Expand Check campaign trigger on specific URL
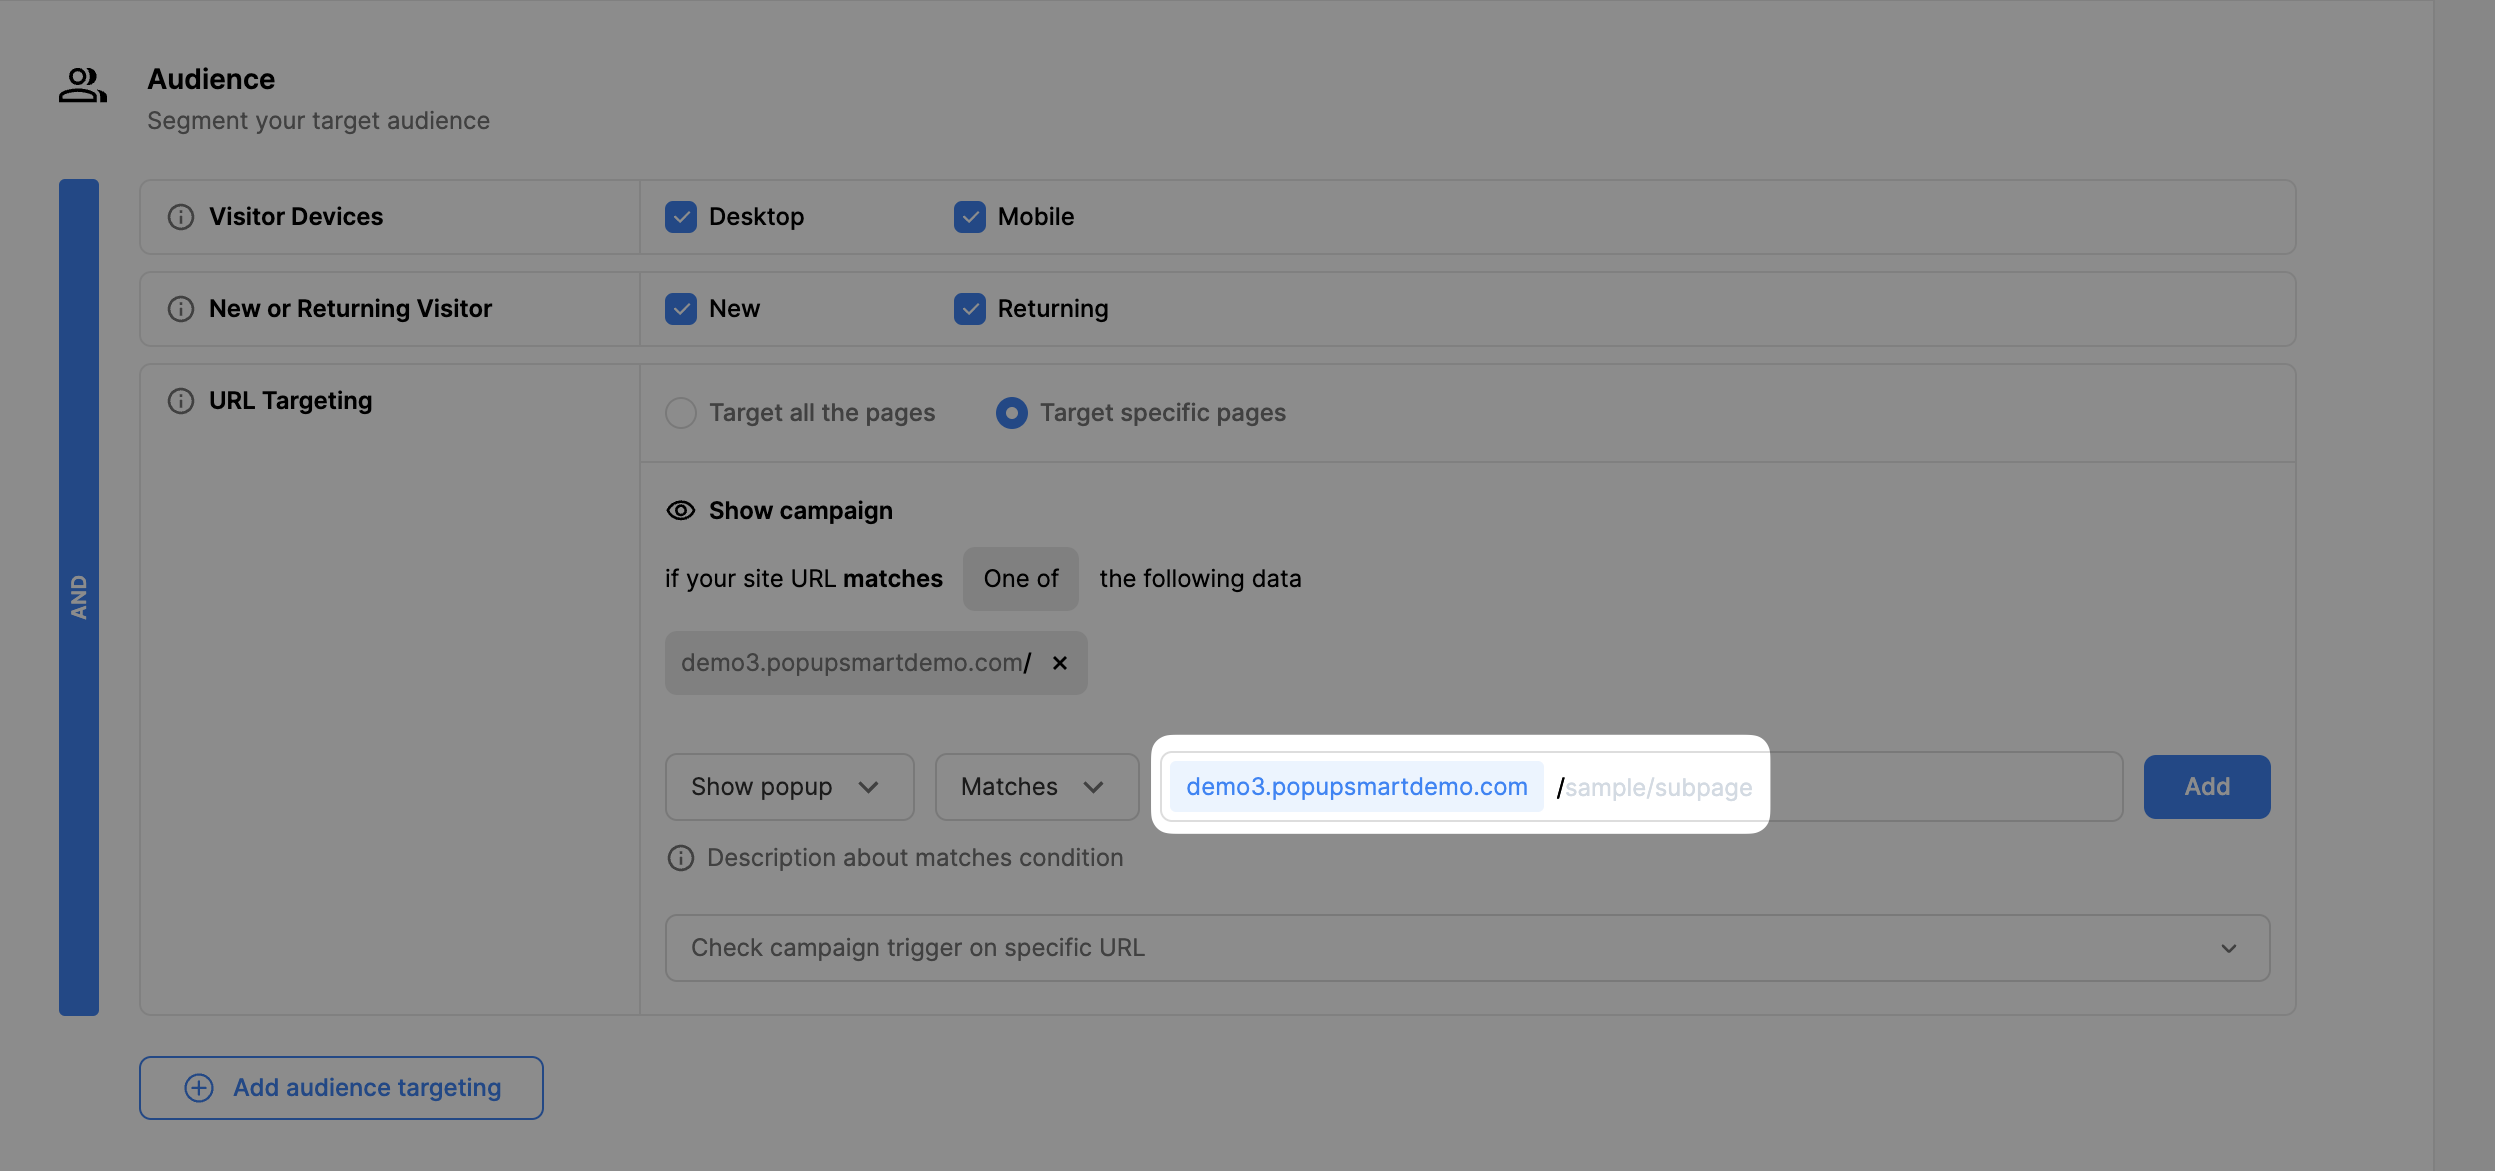The image size is (2495, 1171). pos(2229,948)
